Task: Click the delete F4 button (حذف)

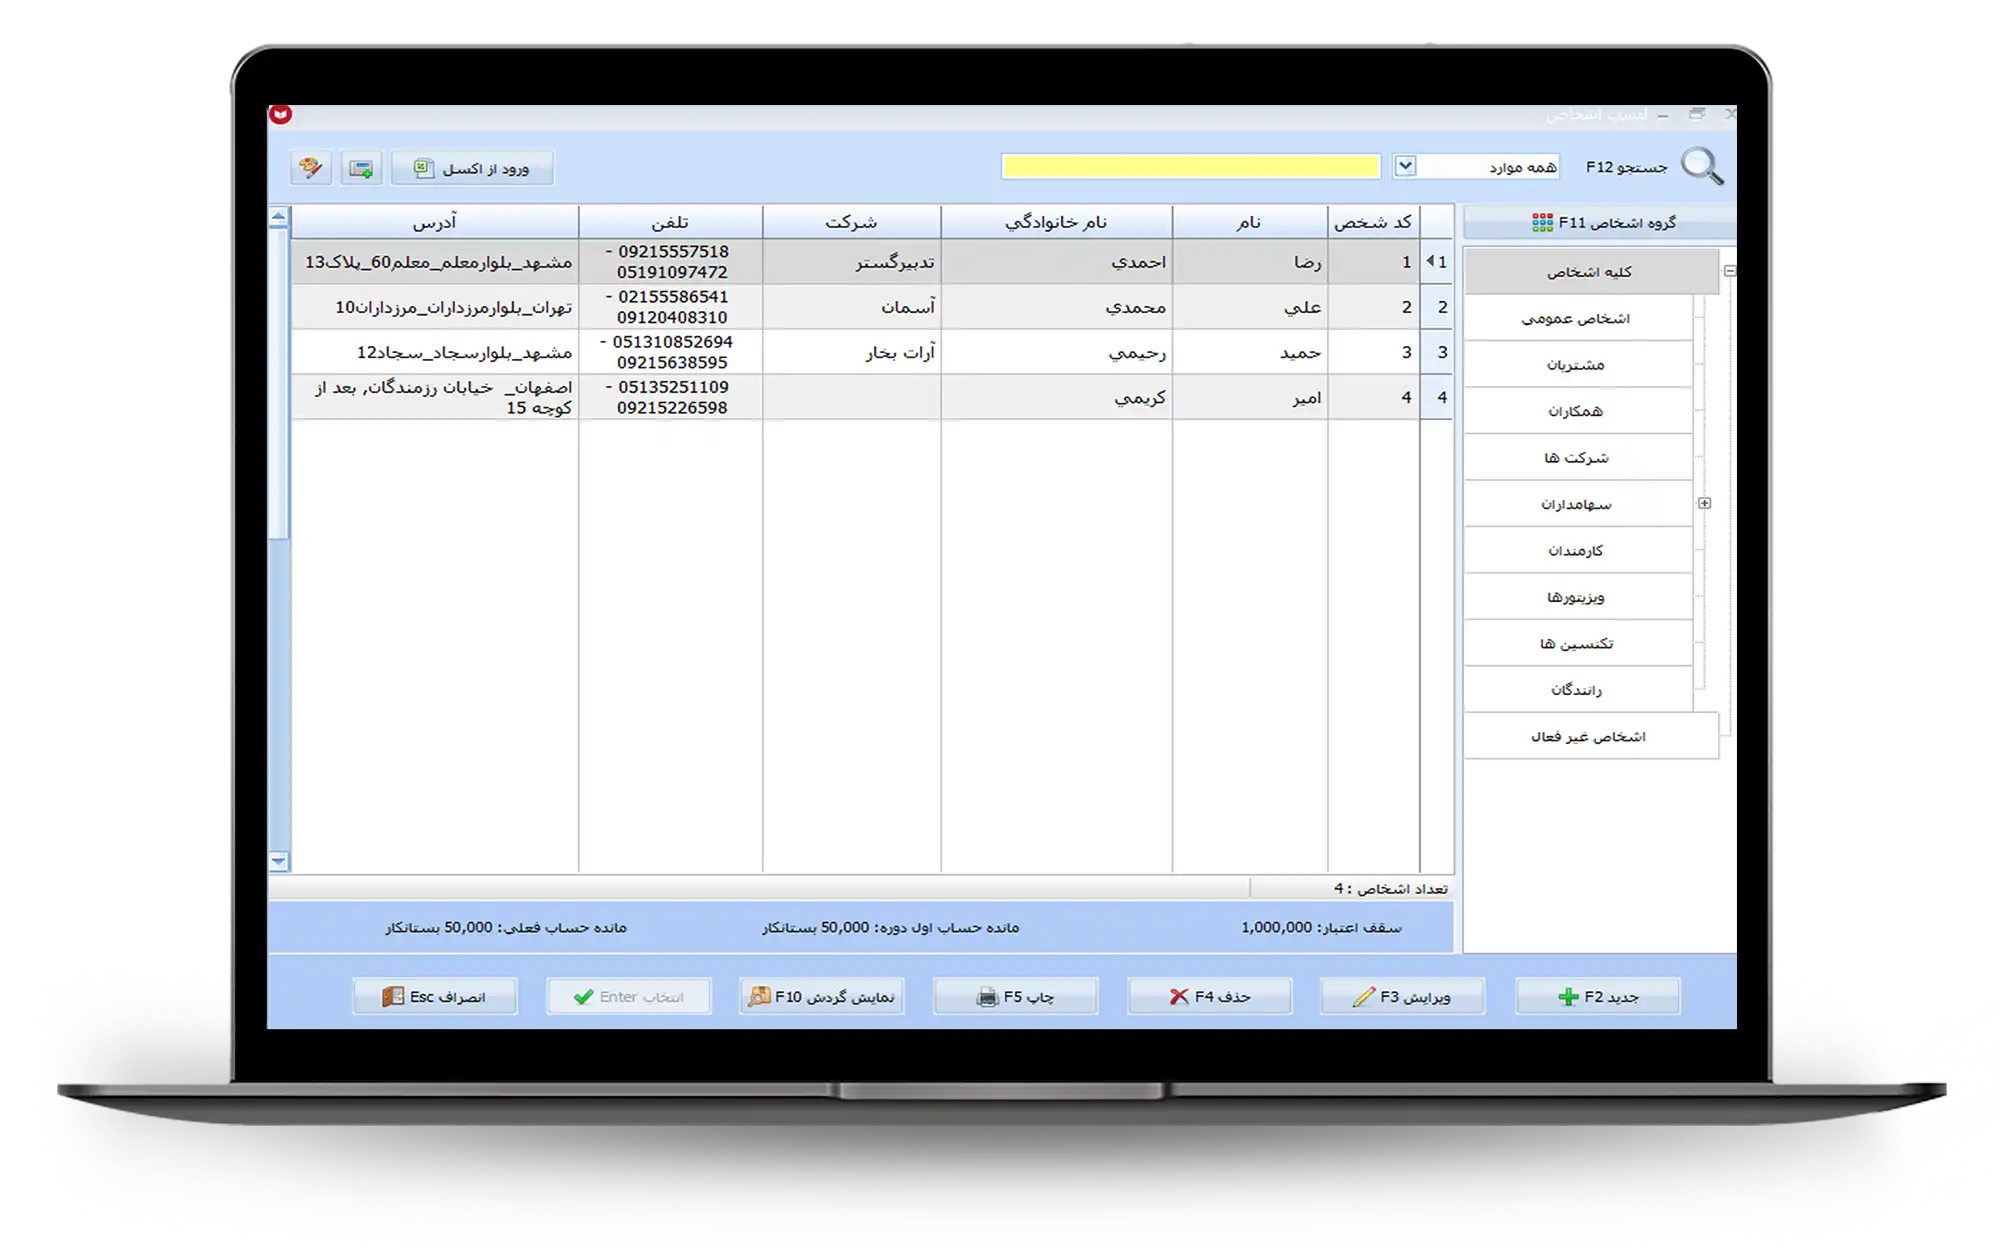Action: (x=1209, y=996)
